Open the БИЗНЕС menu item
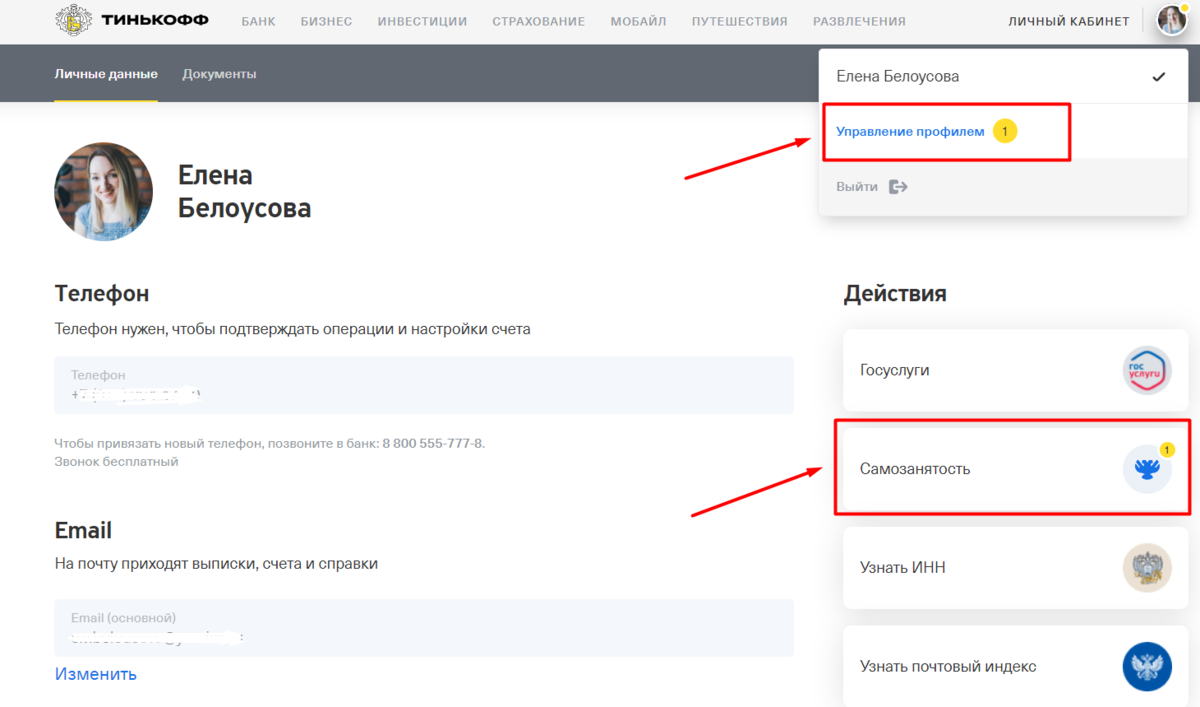The height and width of the screenshot is (707, 1200). click(326, 21)
